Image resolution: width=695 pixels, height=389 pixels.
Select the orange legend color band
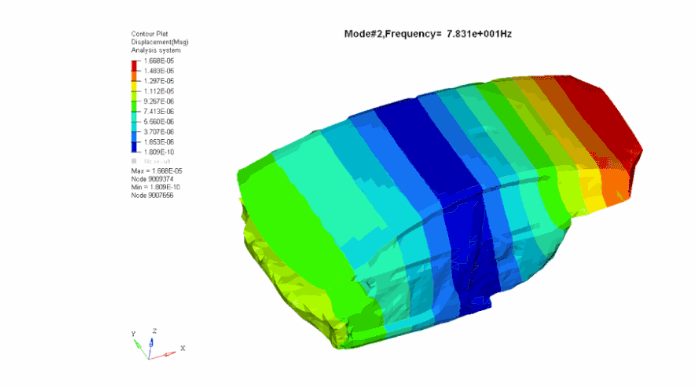(134, 76)
